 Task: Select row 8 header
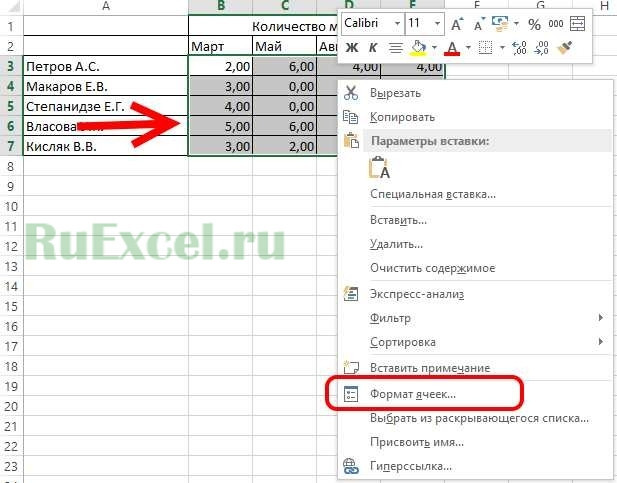coord(11,166)
